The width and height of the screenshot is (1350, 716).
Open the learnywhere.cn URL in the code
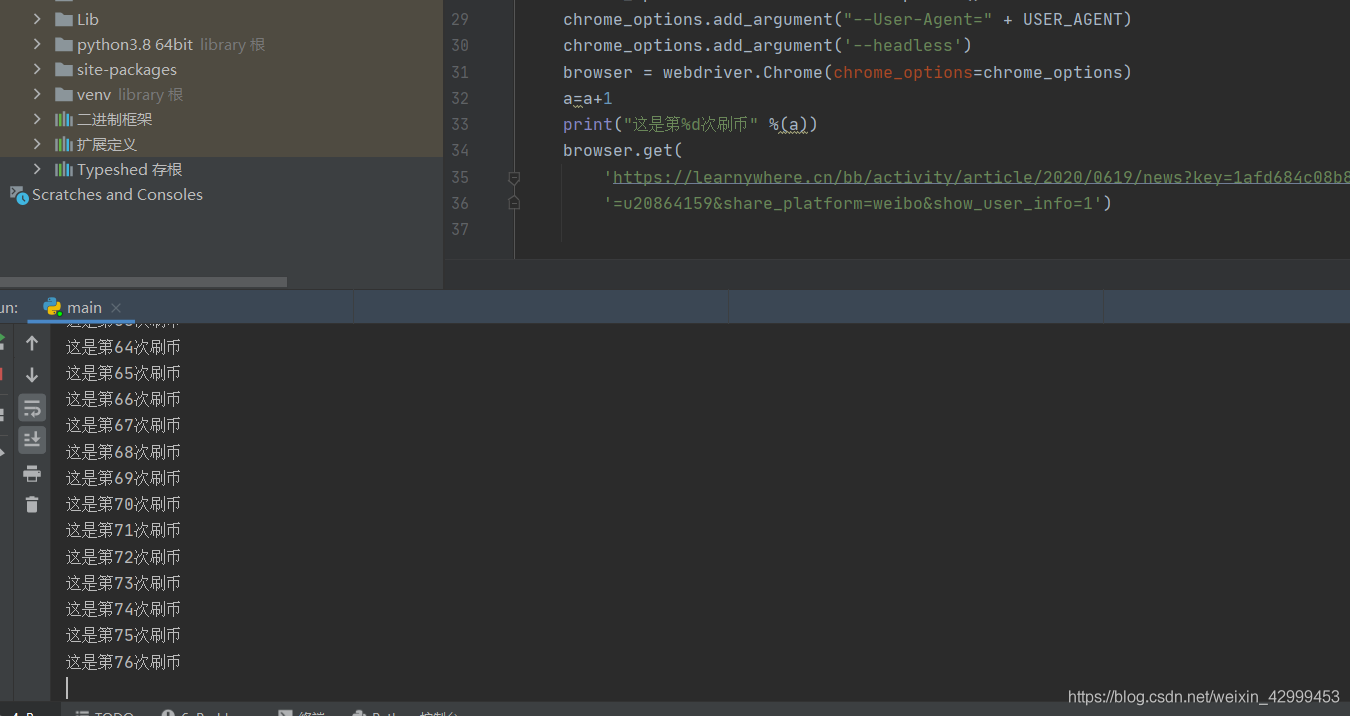981,177
